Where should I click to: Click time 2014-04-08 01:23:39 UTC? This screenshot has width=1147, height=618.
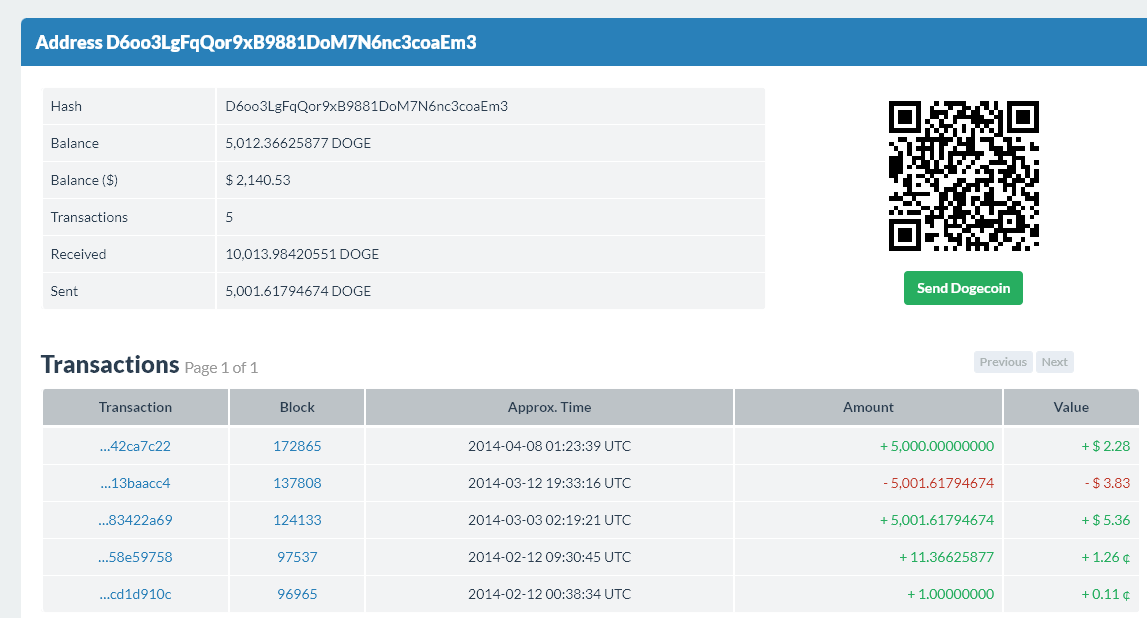pyautogui.click(x=549, y=446)
